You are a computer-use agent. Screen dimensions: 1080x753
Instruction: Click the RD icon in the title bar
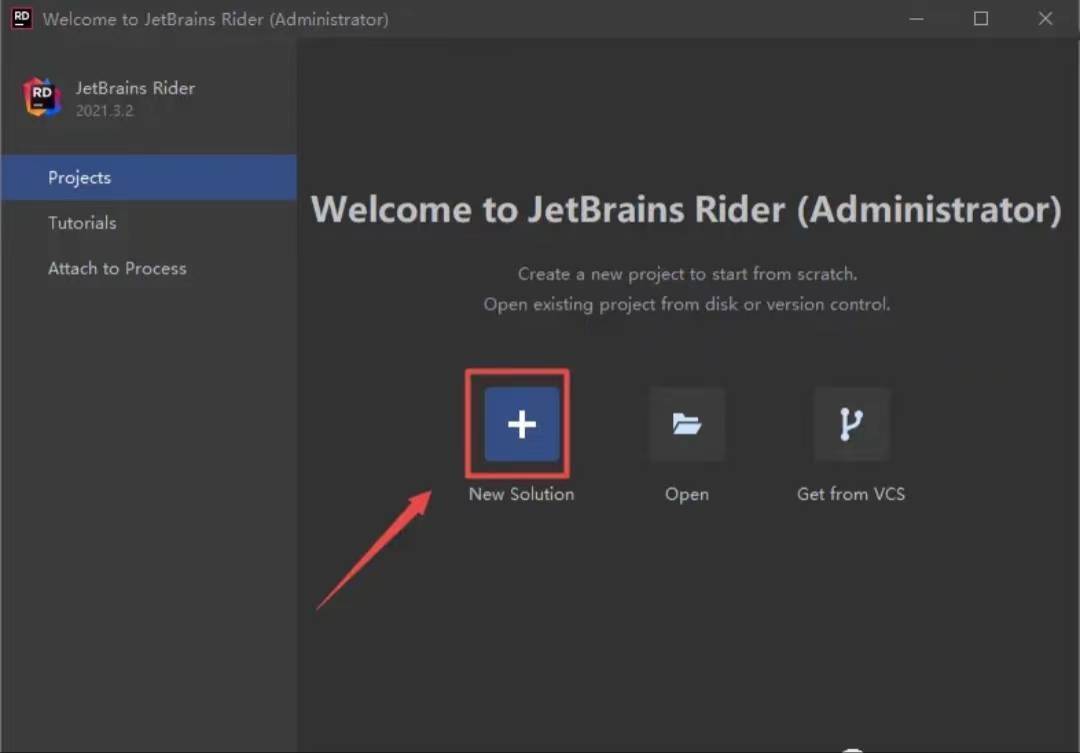(21, 18)
